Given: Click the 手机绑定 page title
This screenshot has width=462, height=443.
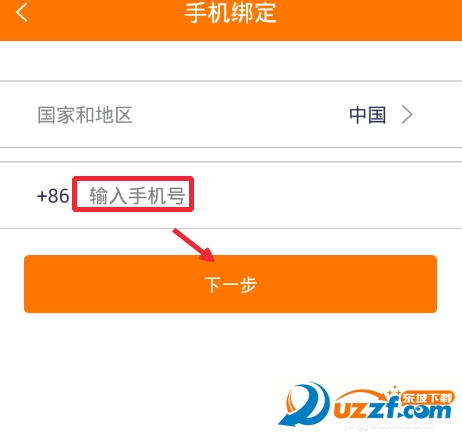Looking at the screenshot, I should tap(231, 13).
